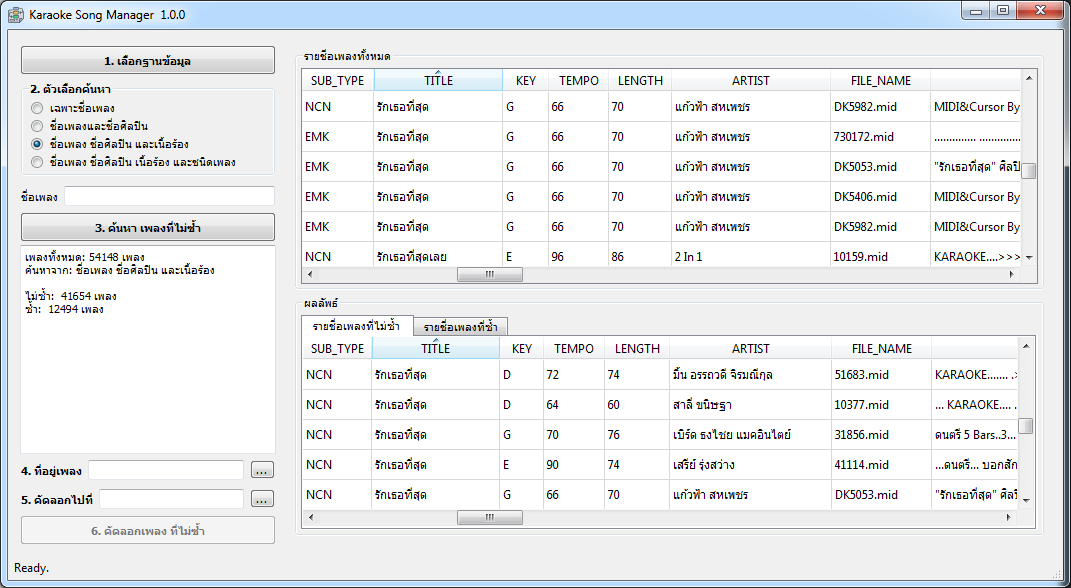Sort results table by ARTIST header
The width and height of the screenshot is (1071, 588).
coord(751,348)
